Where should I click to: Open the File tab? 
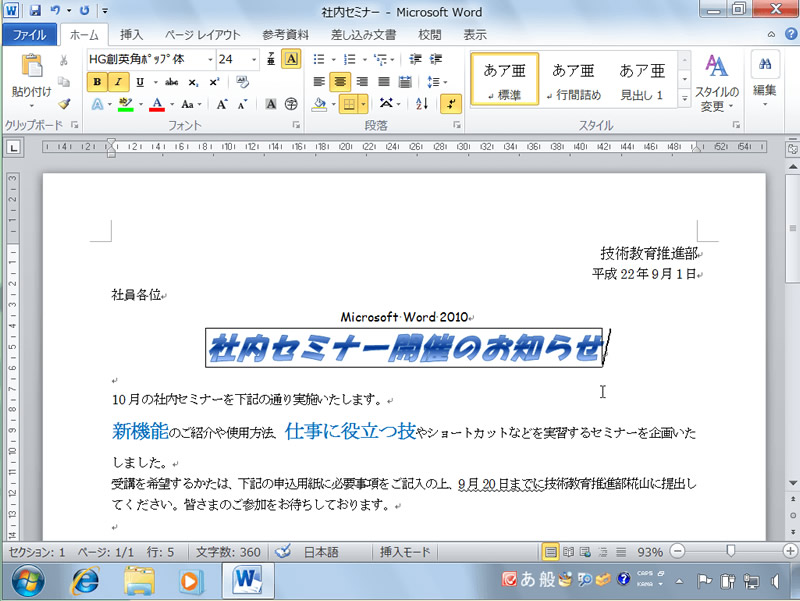coord(29,35)
